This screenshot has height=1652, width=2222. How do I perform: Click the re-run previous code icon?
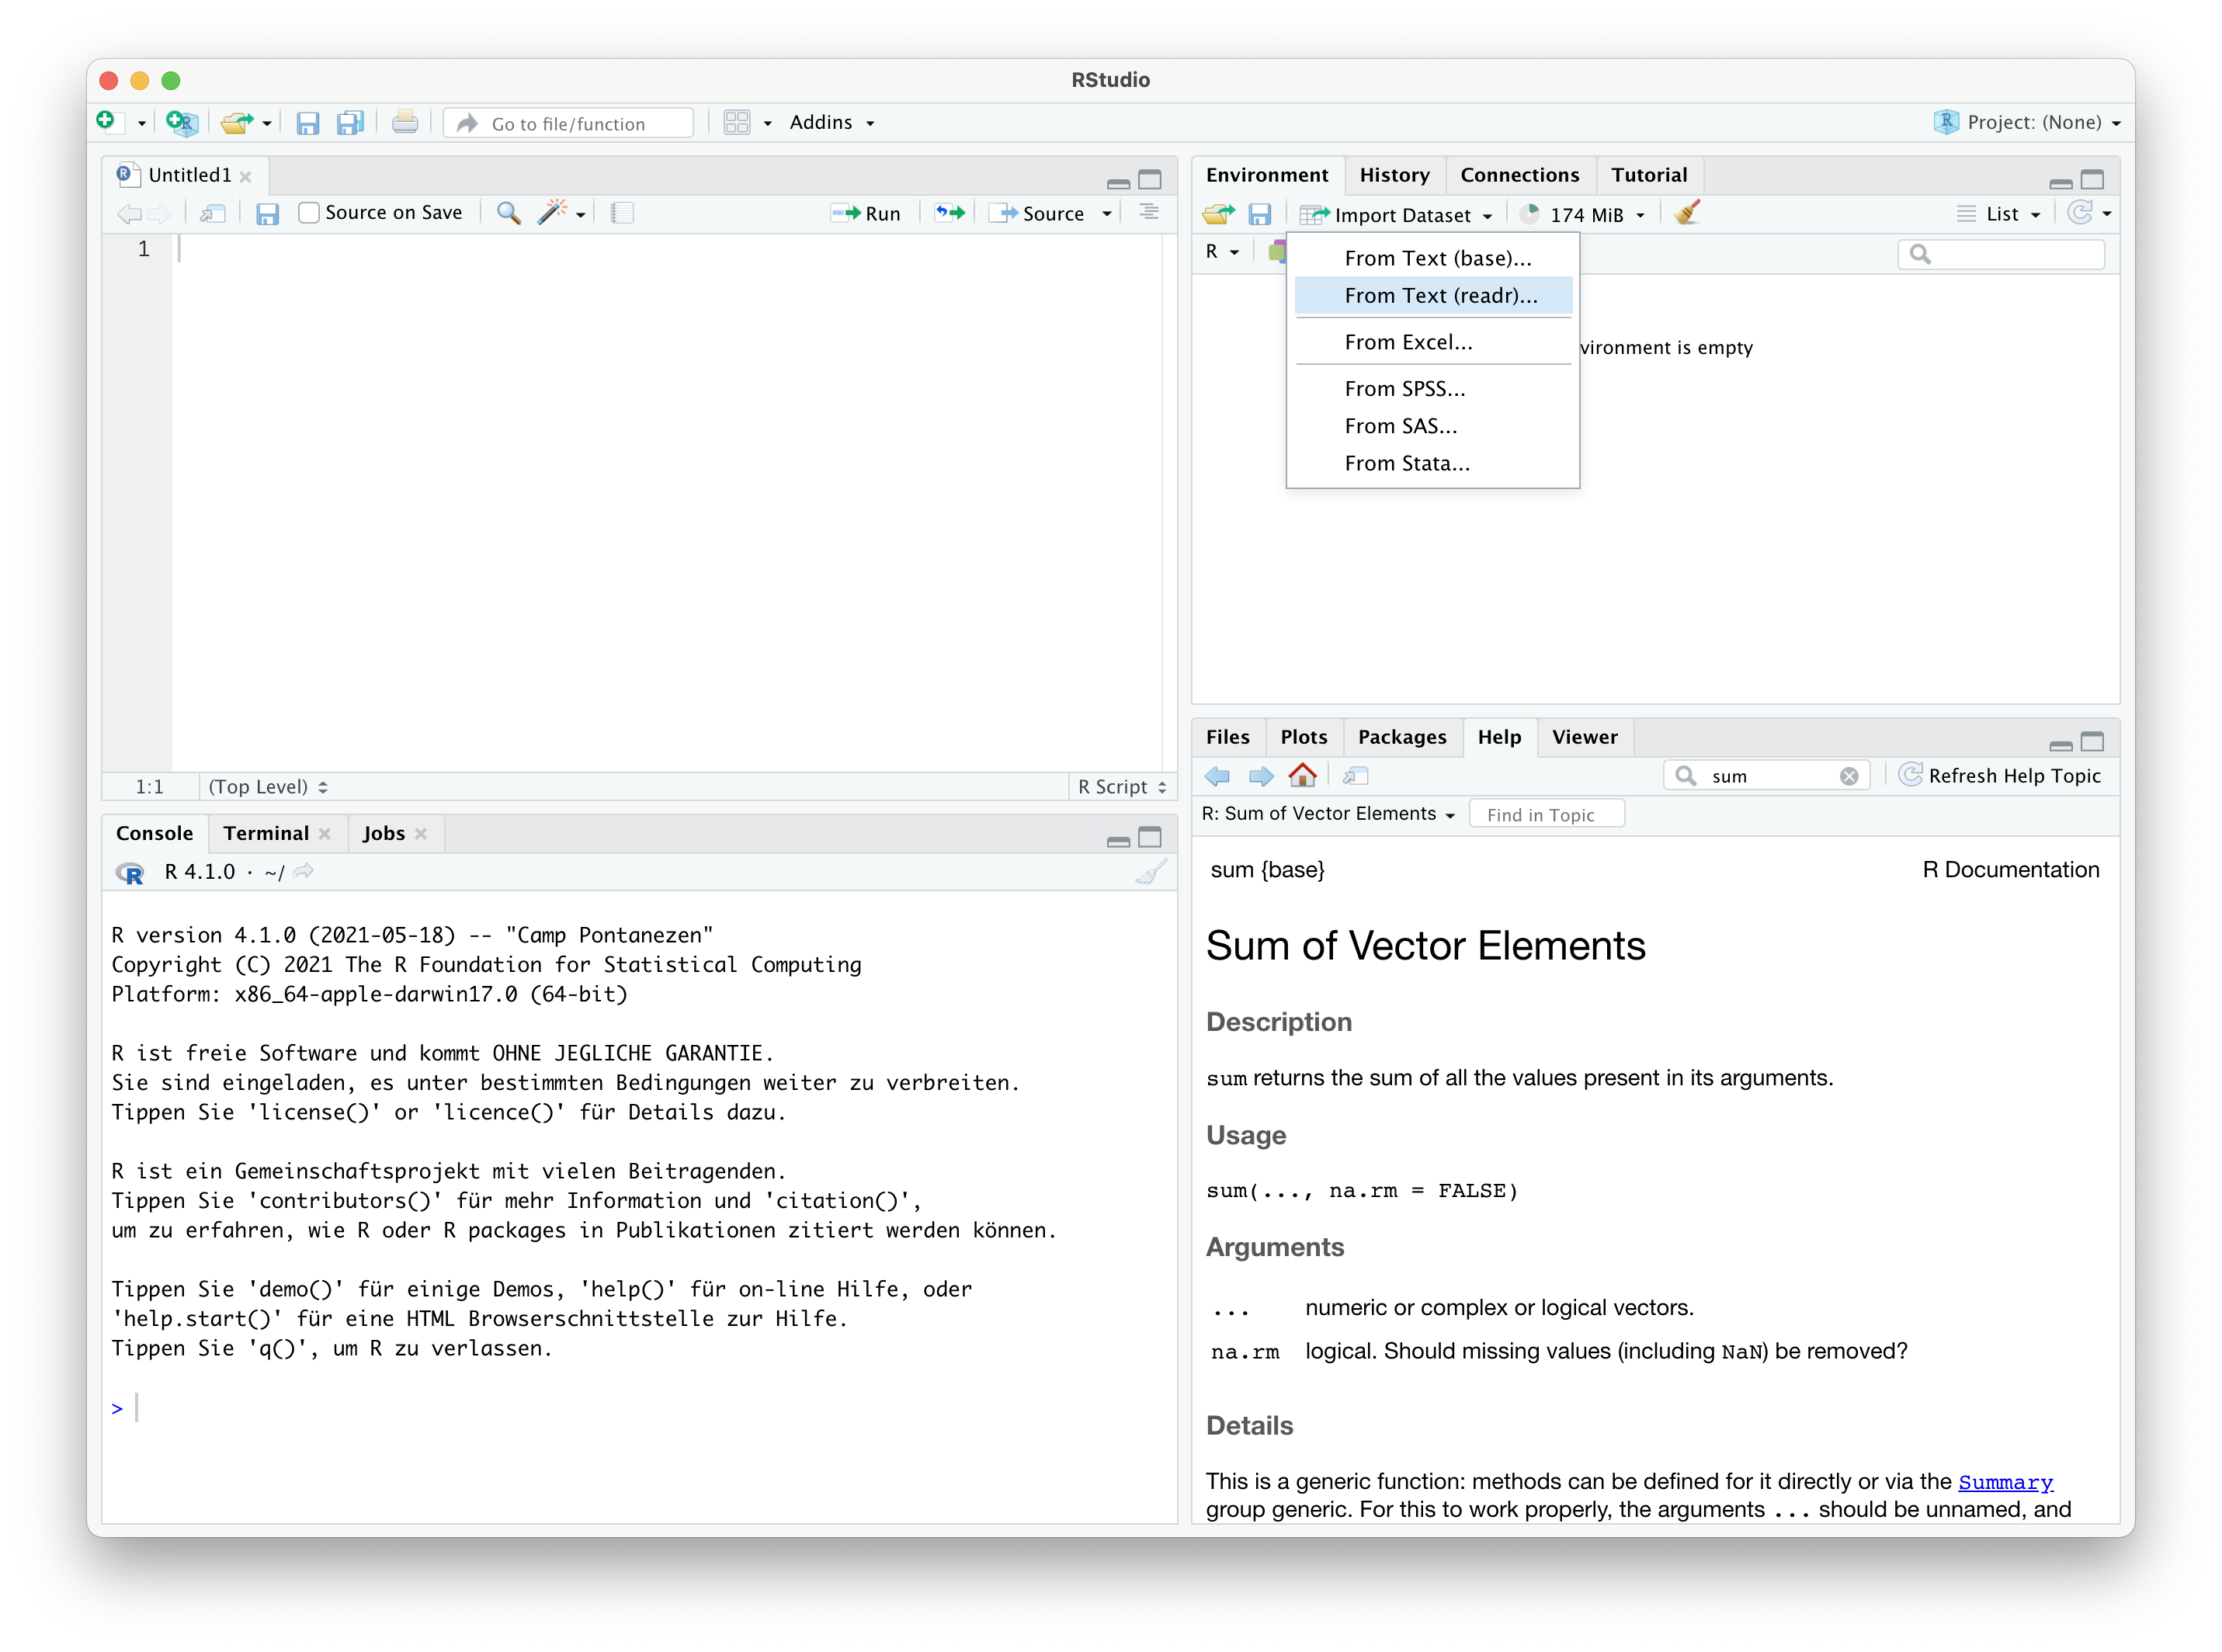tap(949, 213)
